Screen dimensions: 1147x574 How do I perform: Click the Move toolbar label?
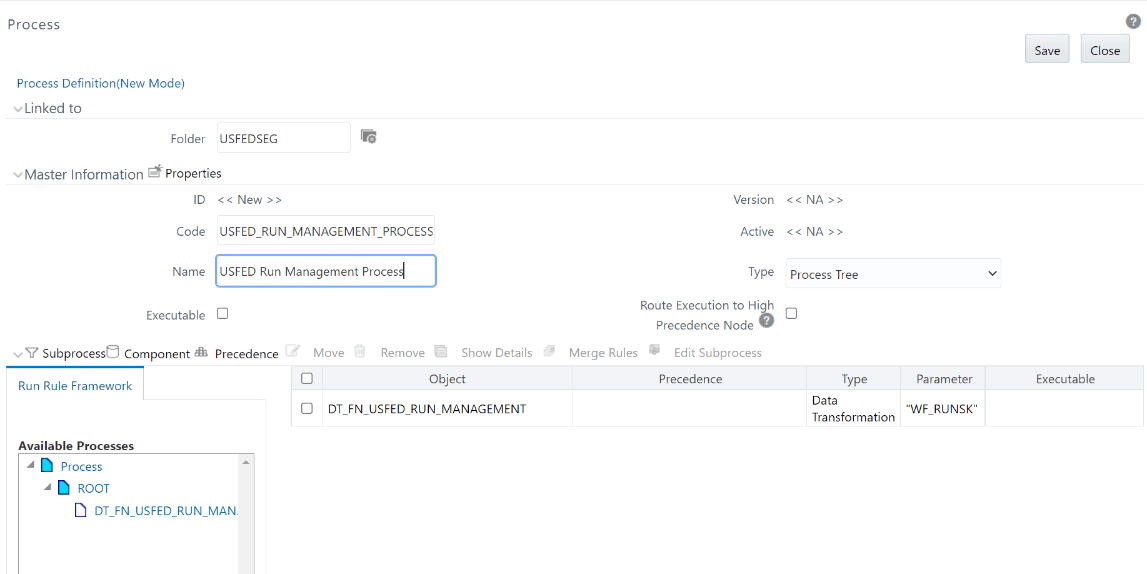coord(328,352)
